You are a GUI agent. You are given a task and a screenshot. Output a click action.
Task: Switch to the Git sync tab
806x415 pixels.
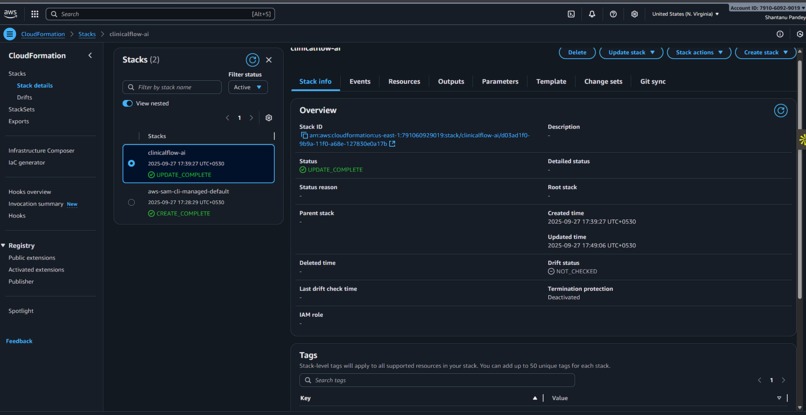click(653, 81)
